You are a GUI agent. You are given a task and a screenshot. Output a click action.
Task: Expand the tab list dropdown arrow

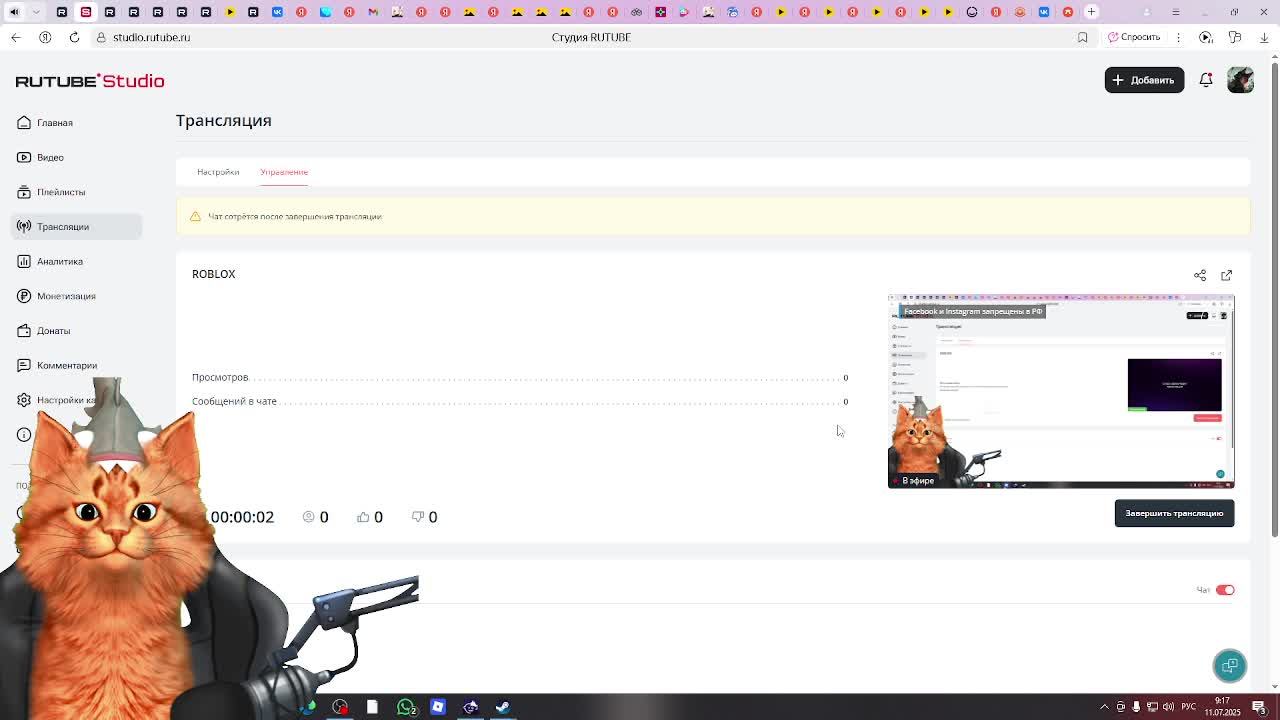36,12
